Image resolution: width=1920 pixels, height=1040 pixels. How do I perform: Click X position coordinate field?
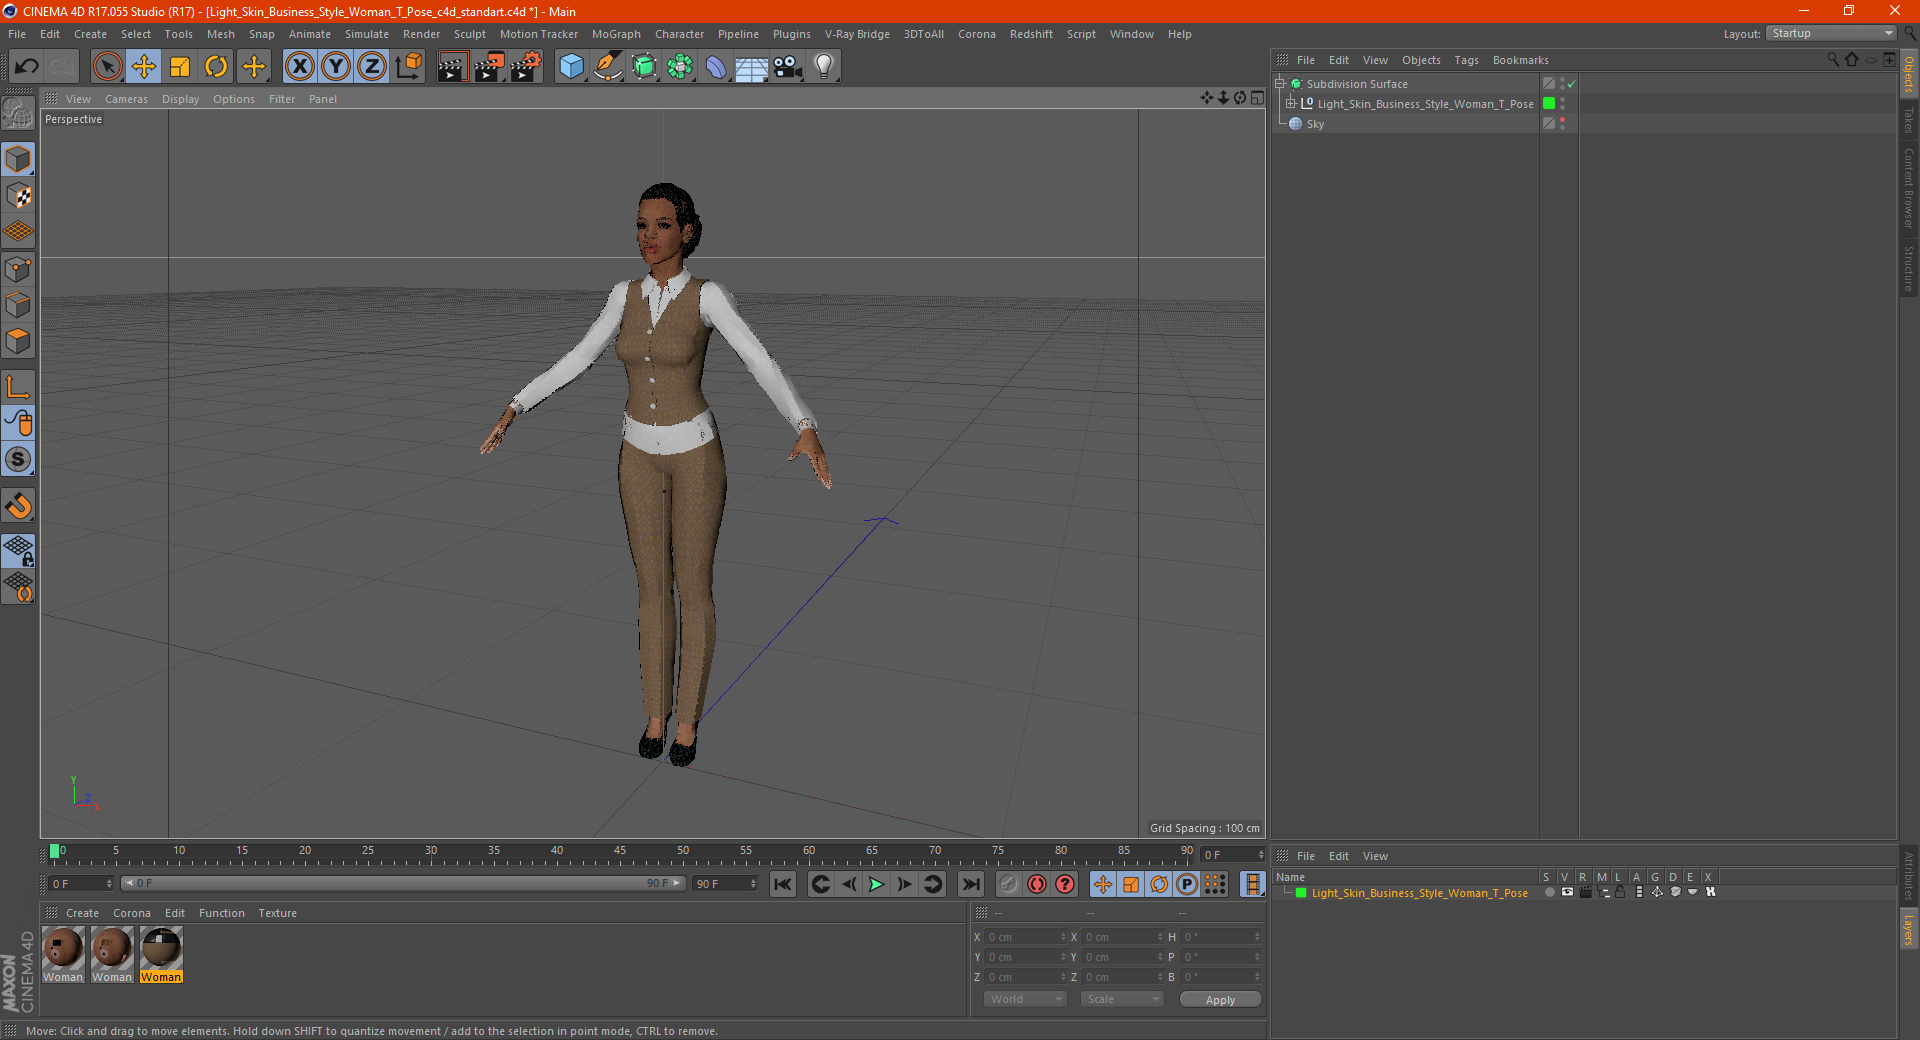point(1025,938)
